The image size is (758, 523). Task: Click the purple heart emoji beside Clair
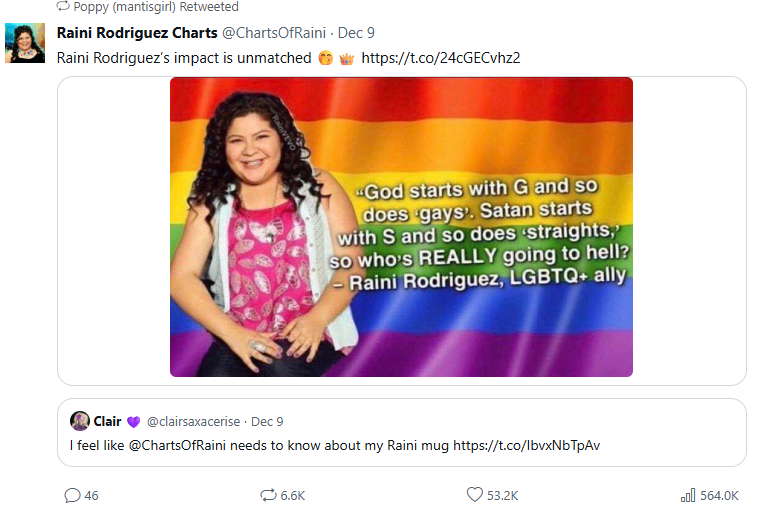pos(133,422)
